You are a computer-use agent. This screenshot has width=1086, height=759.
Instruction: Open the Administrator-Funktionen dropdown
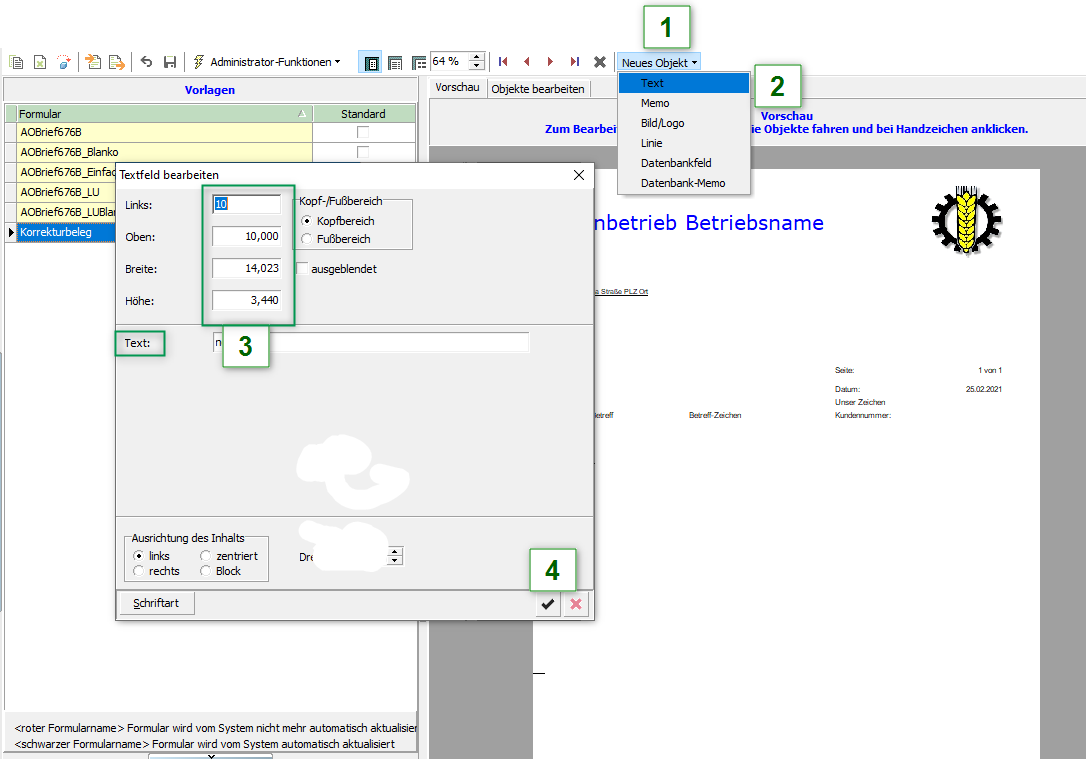pos(266,62)
